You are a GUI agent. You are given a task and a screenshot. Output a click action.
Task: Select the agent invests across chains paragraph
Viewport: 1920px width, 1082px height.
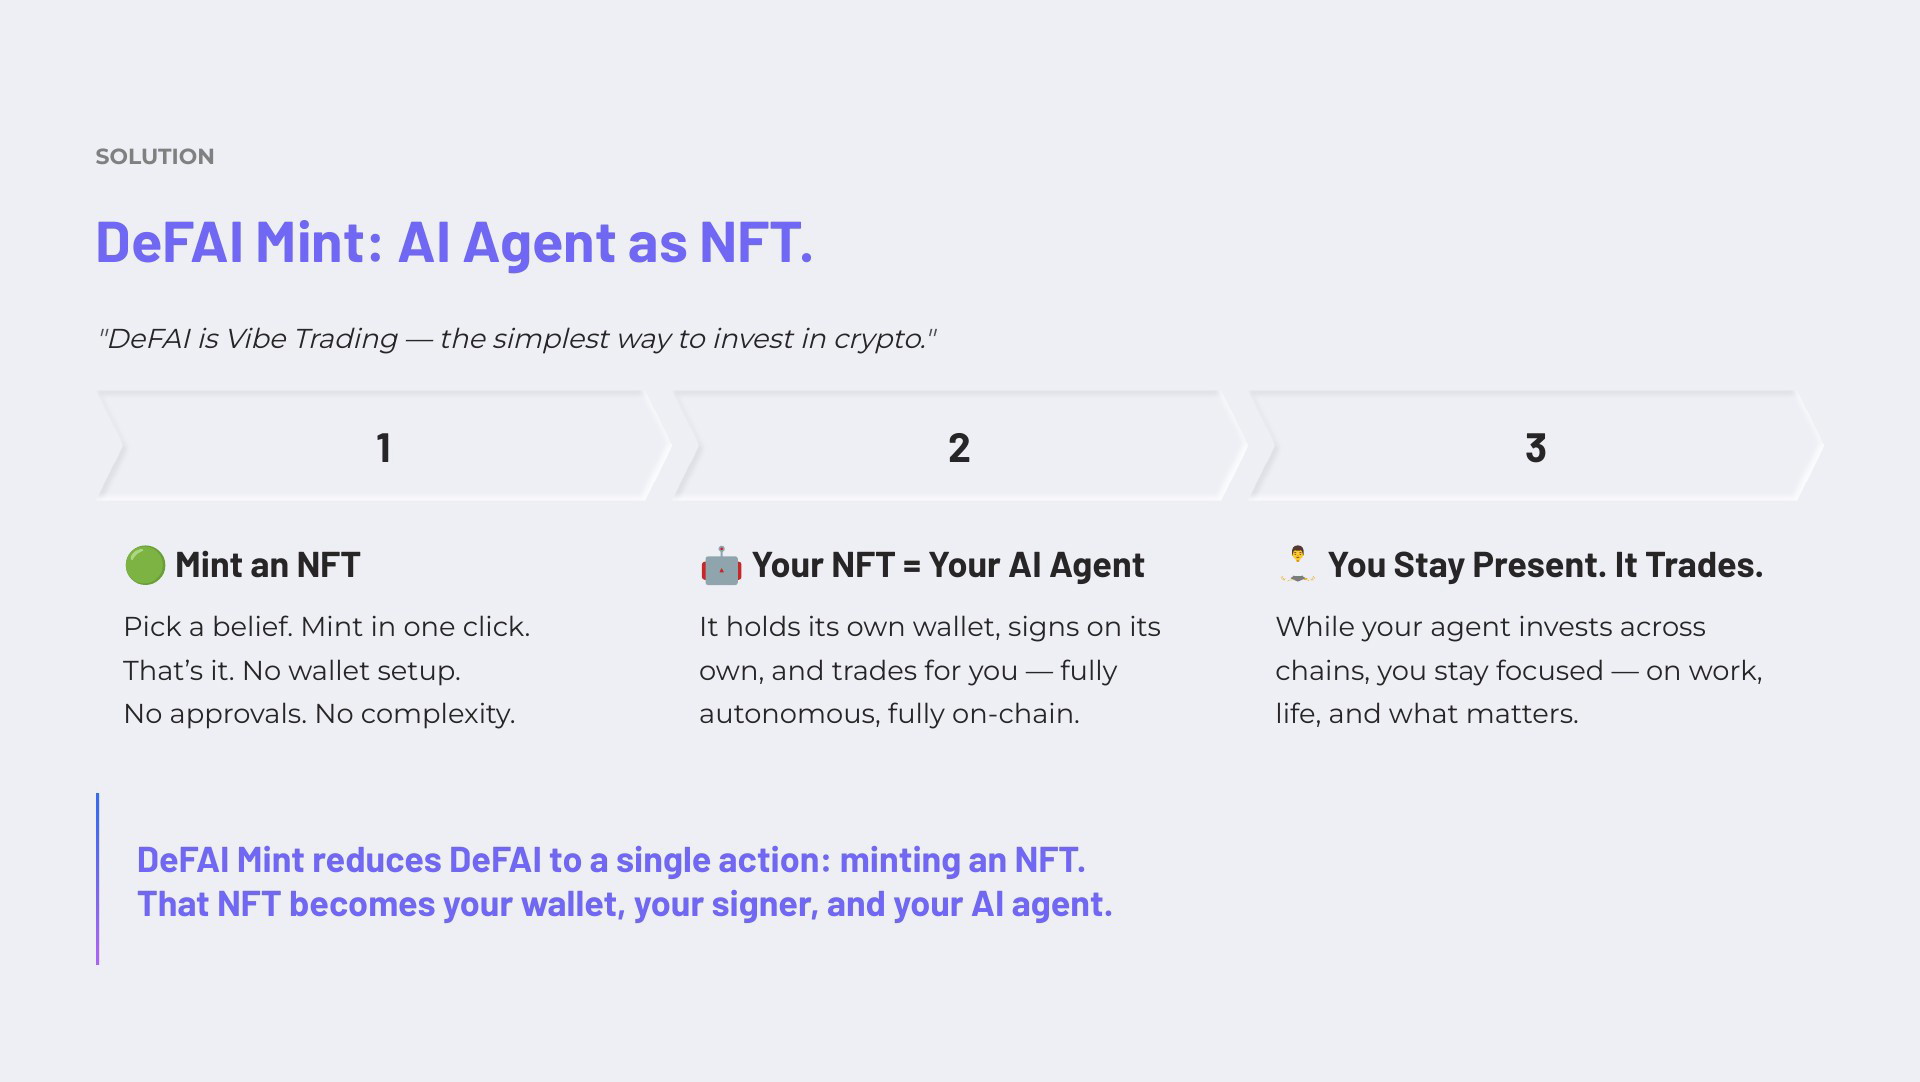click(1519, 670)
